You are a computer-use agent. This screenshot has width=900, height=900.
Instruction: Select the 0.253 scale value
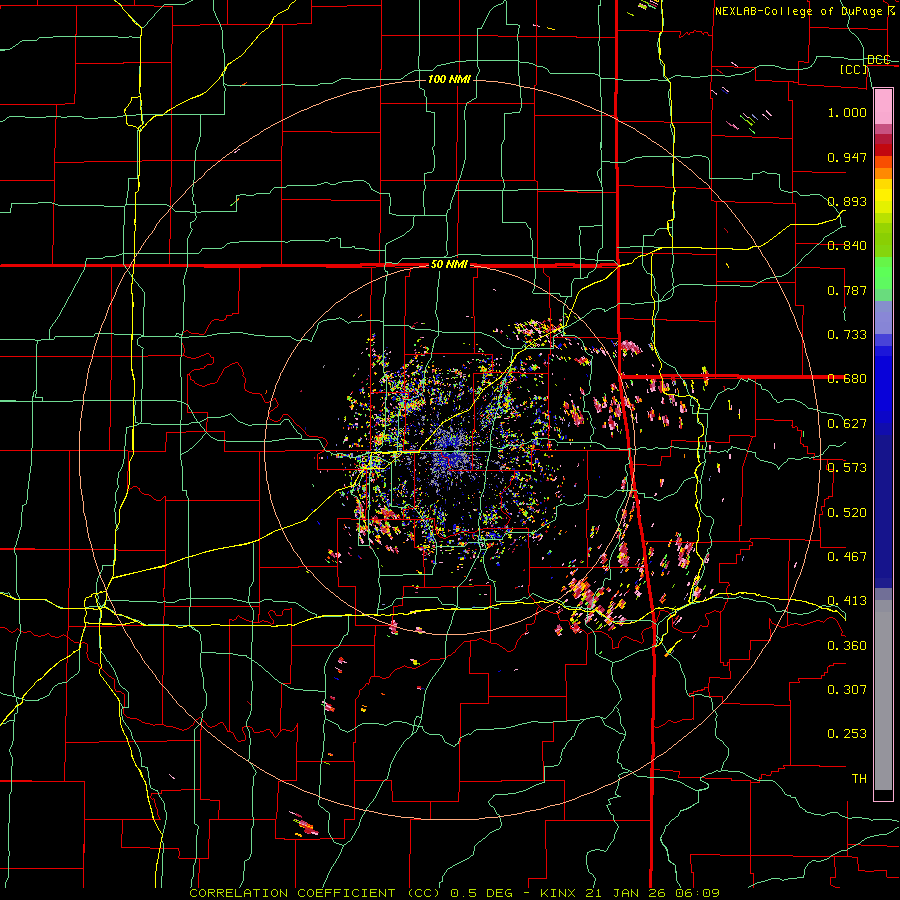point(847,734)
